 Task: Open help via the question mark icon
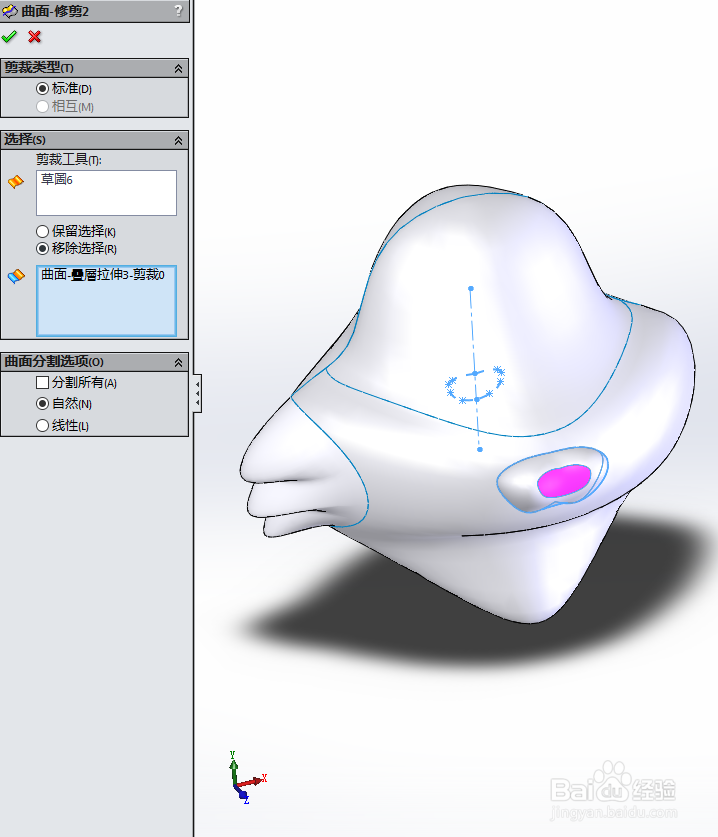point(178,11)
